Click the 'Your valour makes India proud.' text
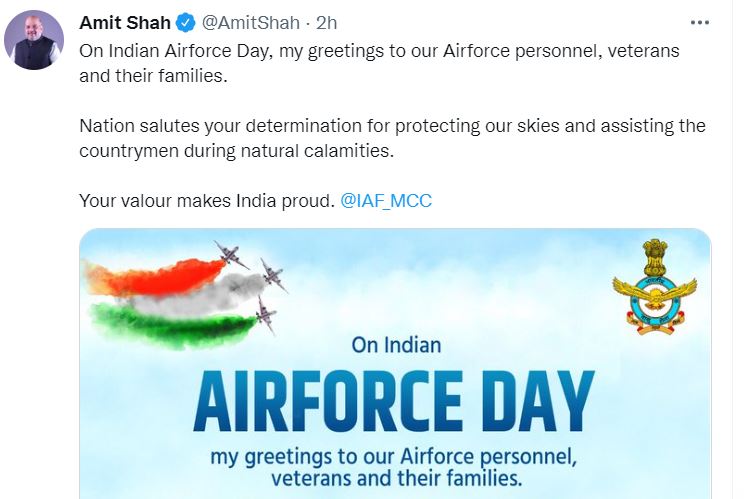This screenshot has width=744, height=499. (205, 200)
